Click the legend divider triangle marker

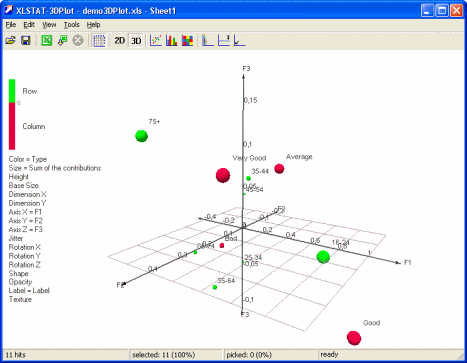pyautogui.click(x=18, y=103)
